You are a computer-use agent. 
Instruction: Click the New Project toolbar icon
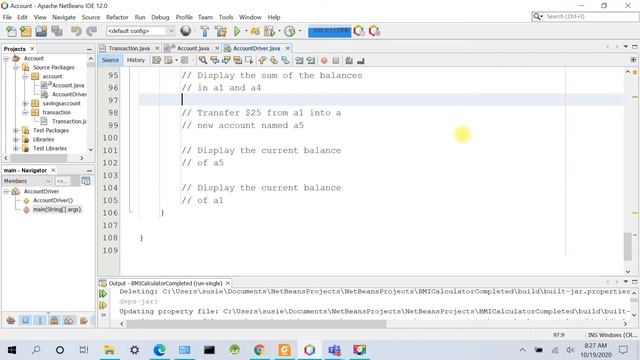(x=26, y=31)
